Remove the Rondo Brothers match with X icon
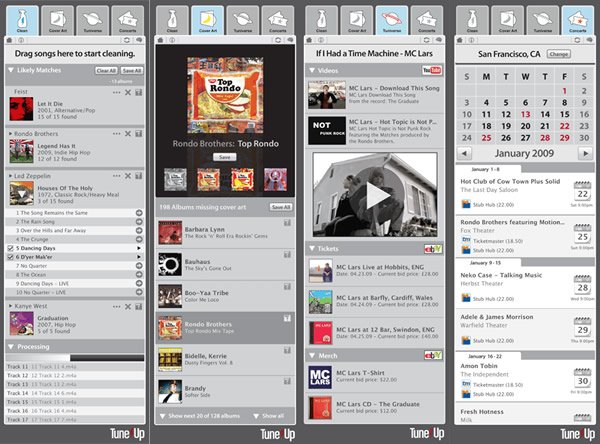600x444 pixels. (128, 134)
